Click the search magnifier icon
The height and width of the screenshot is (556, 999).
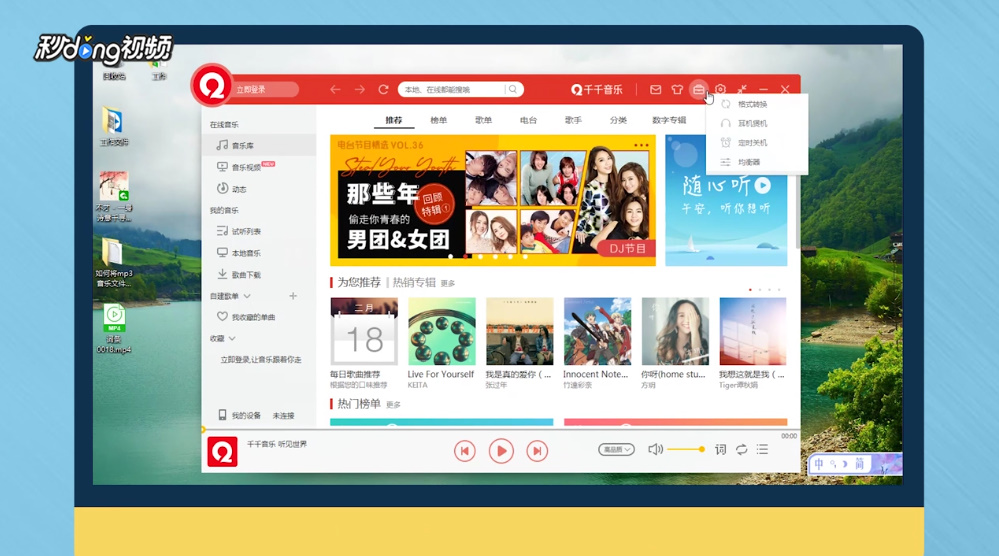513,90
